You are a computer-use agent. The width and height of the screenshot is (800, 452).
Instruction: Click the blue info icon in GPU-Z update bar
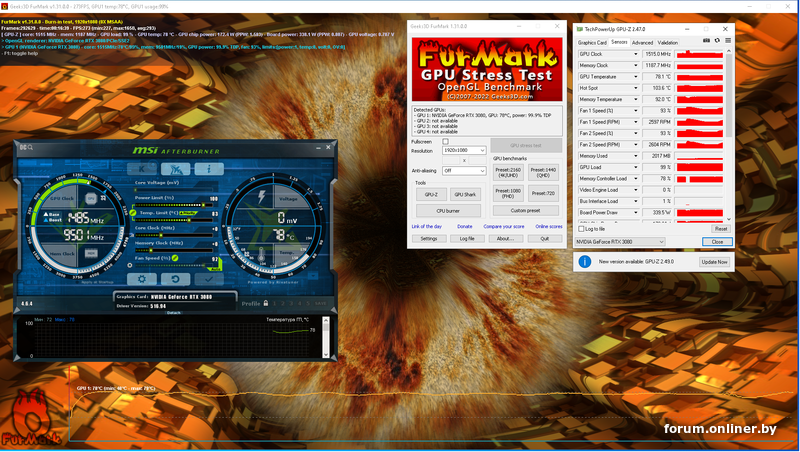585,262
